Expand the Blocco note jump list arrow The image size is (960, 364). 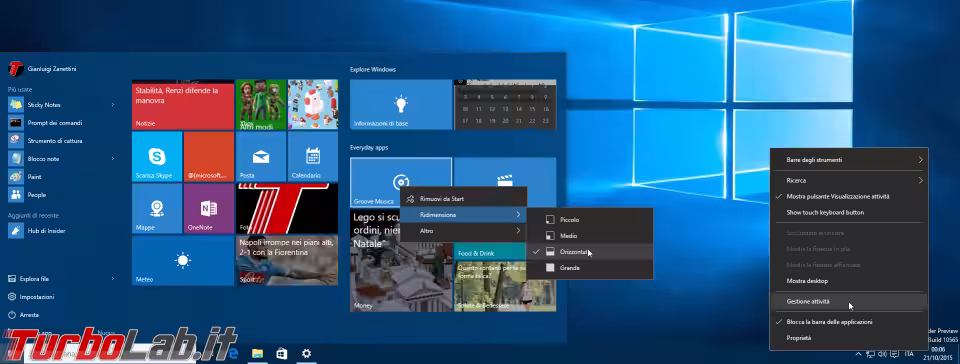point(113,159)
